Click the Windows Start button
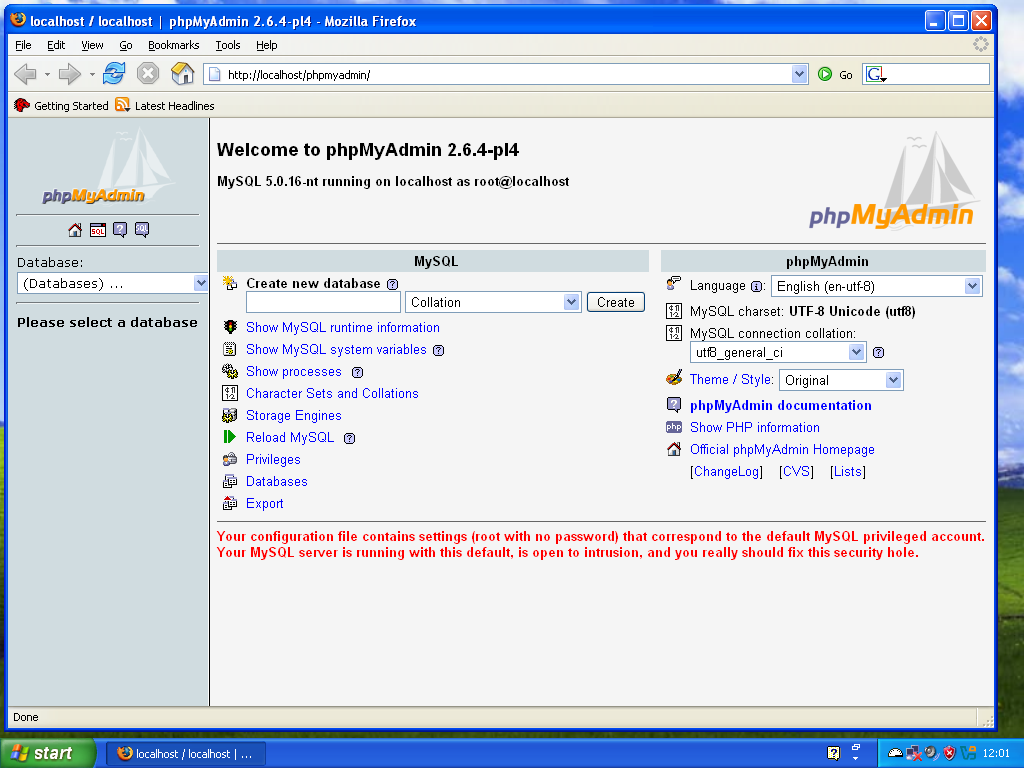Viewport: 1024px width, 768px height. (x=48, y=753)
